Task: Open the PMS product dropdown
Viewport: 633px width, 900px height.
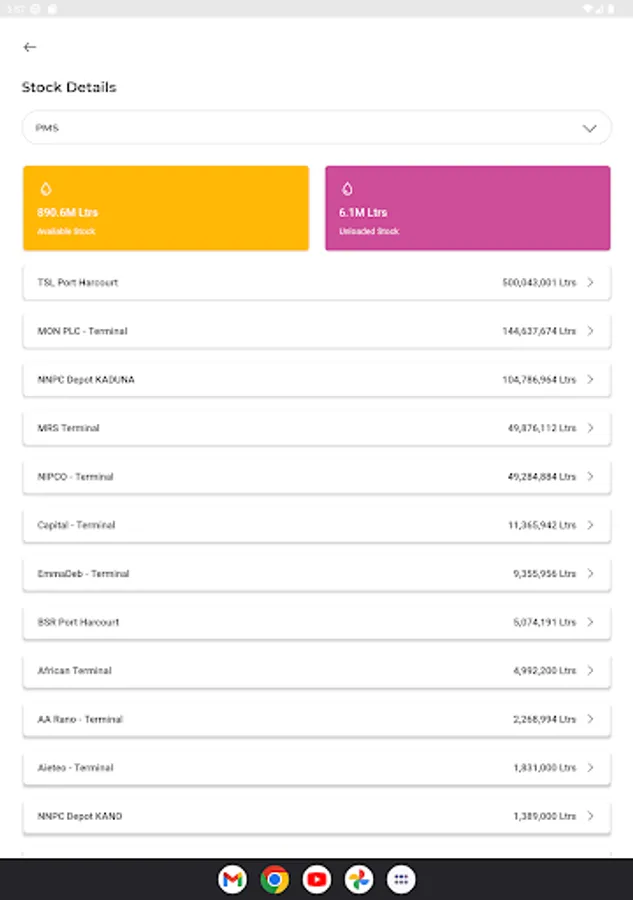Action: click(316, 128)
